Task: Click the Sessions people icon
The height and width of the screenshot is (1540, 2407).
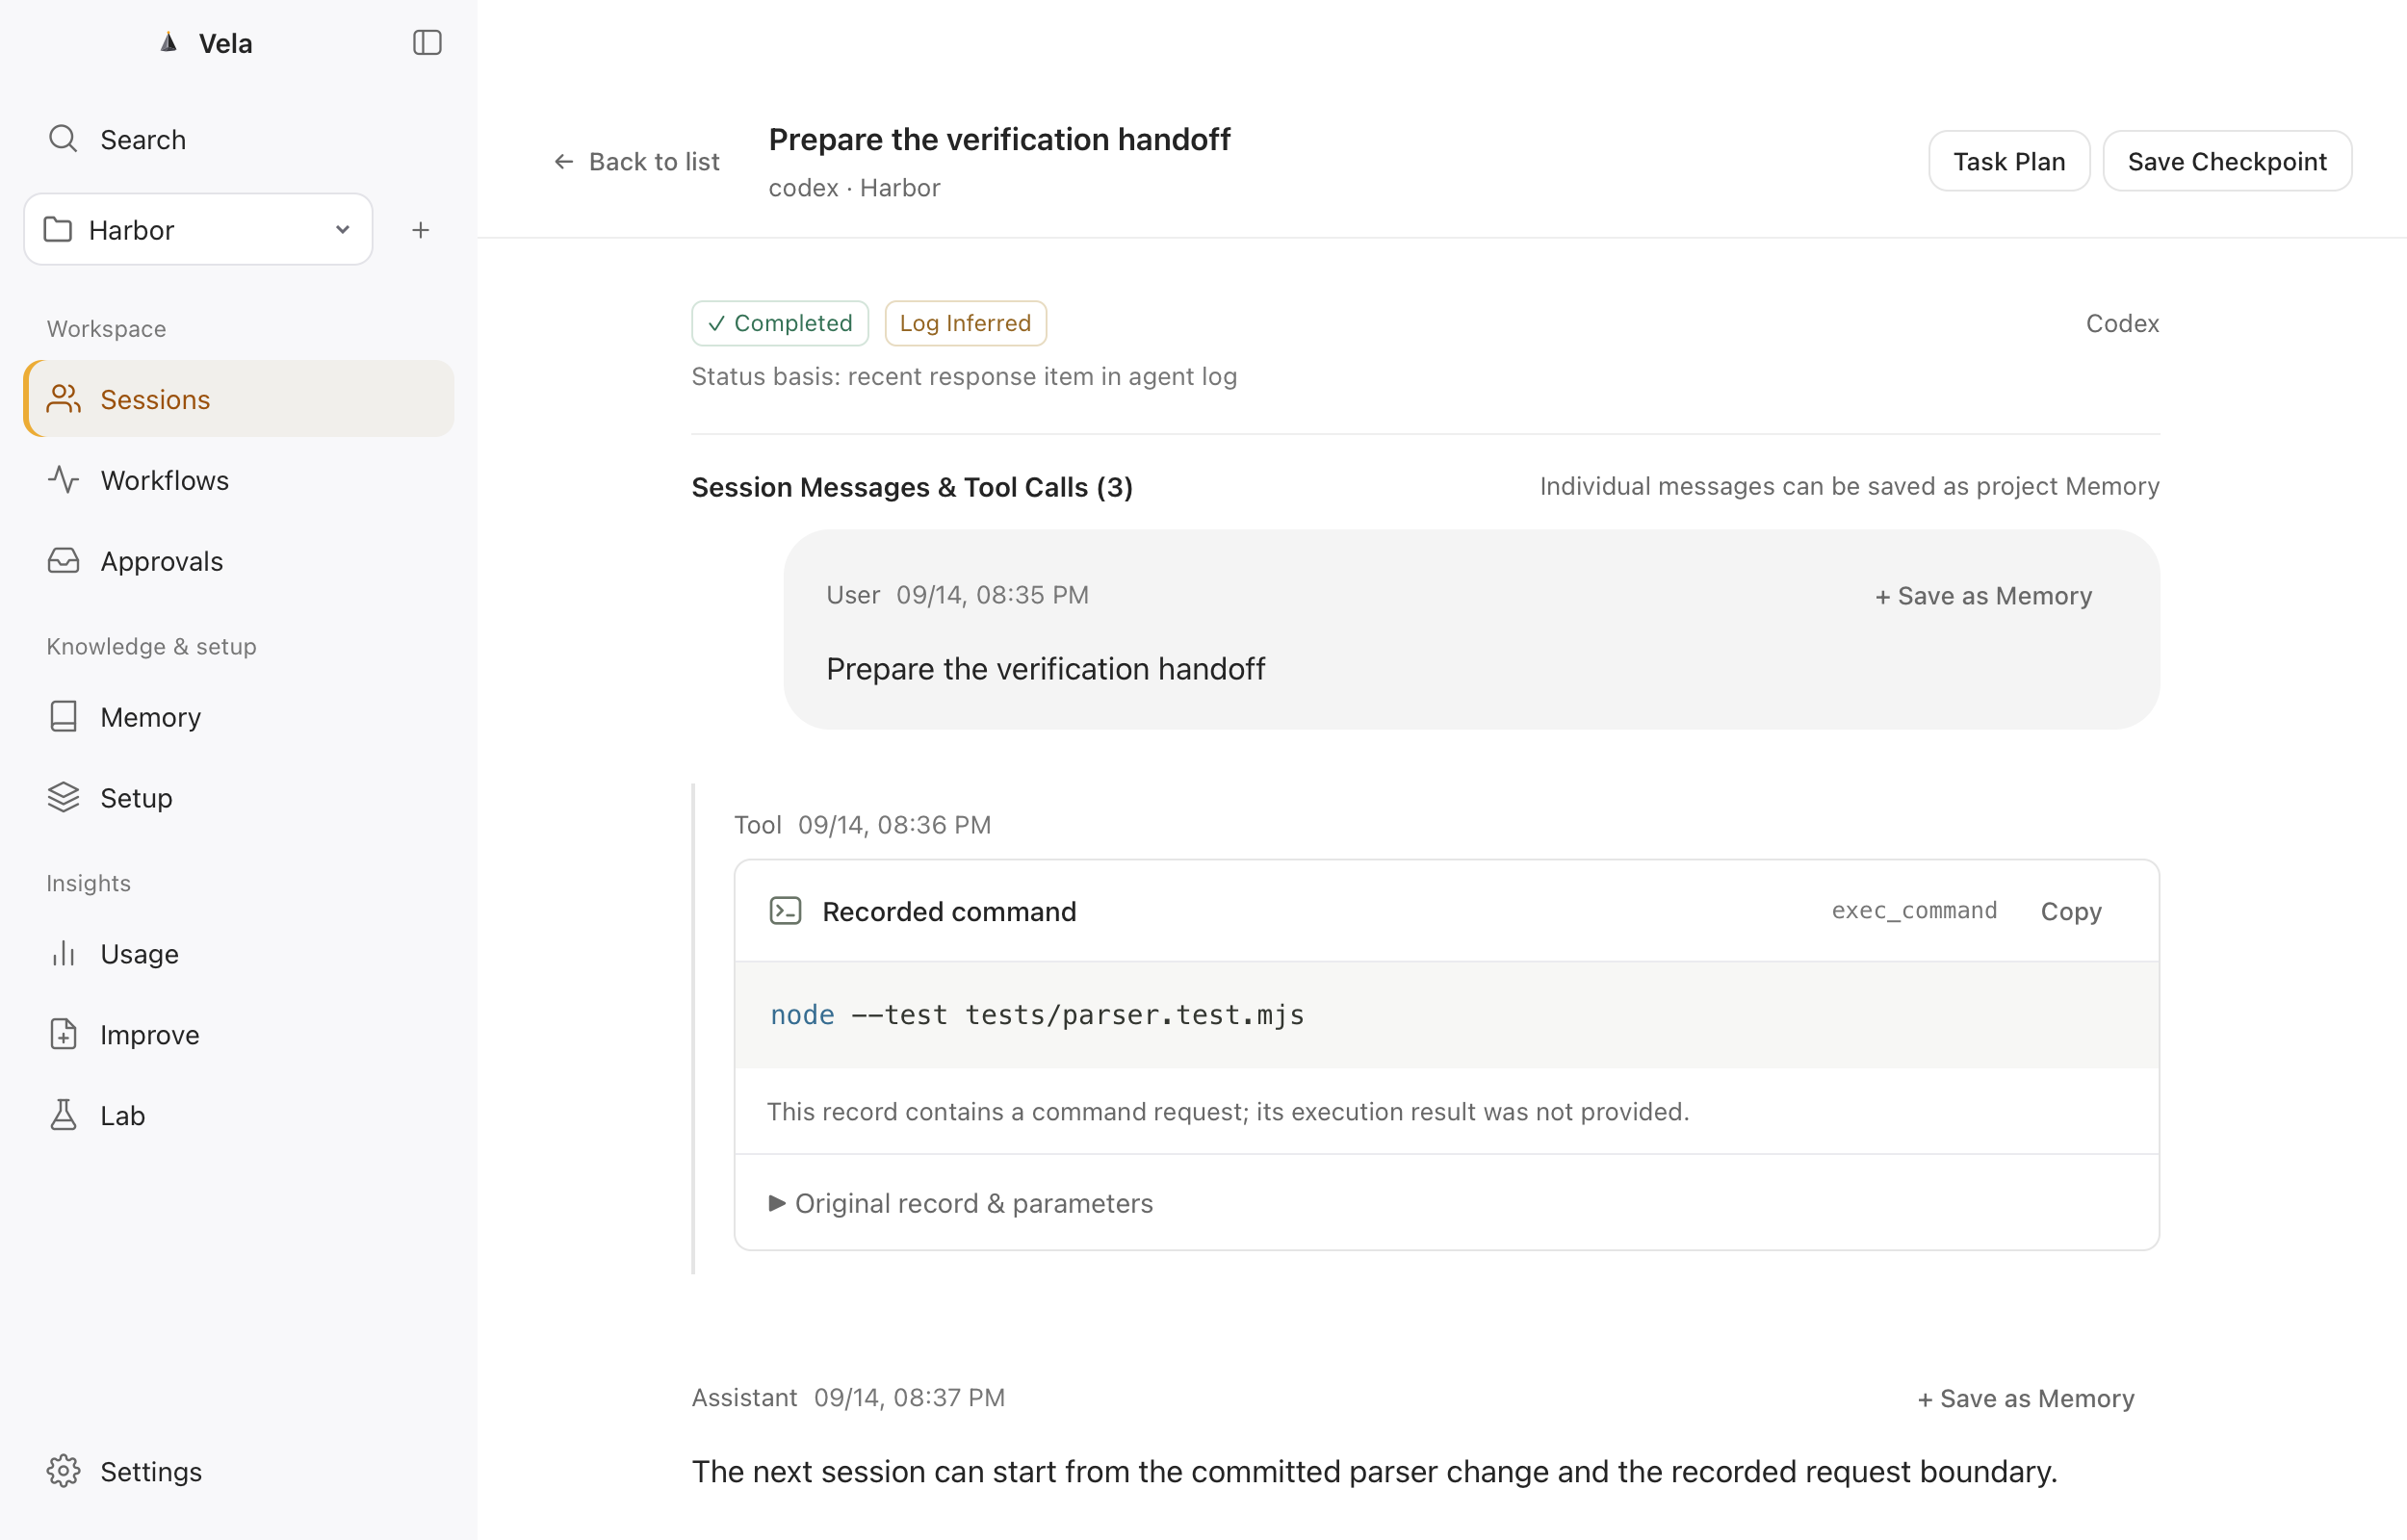Action: [64, 399]
